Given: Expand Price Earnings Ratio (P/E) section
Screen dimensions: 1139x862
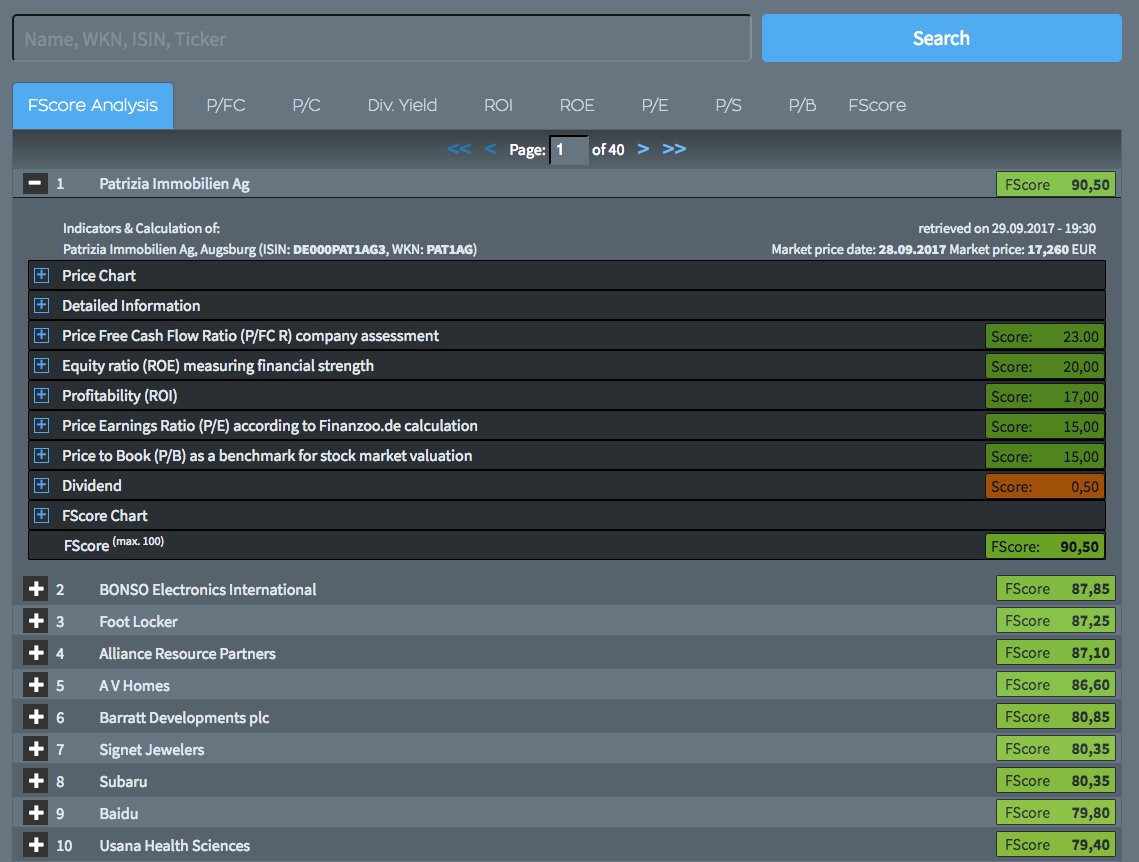Looking at the screenshot, I should pos(41,425).
